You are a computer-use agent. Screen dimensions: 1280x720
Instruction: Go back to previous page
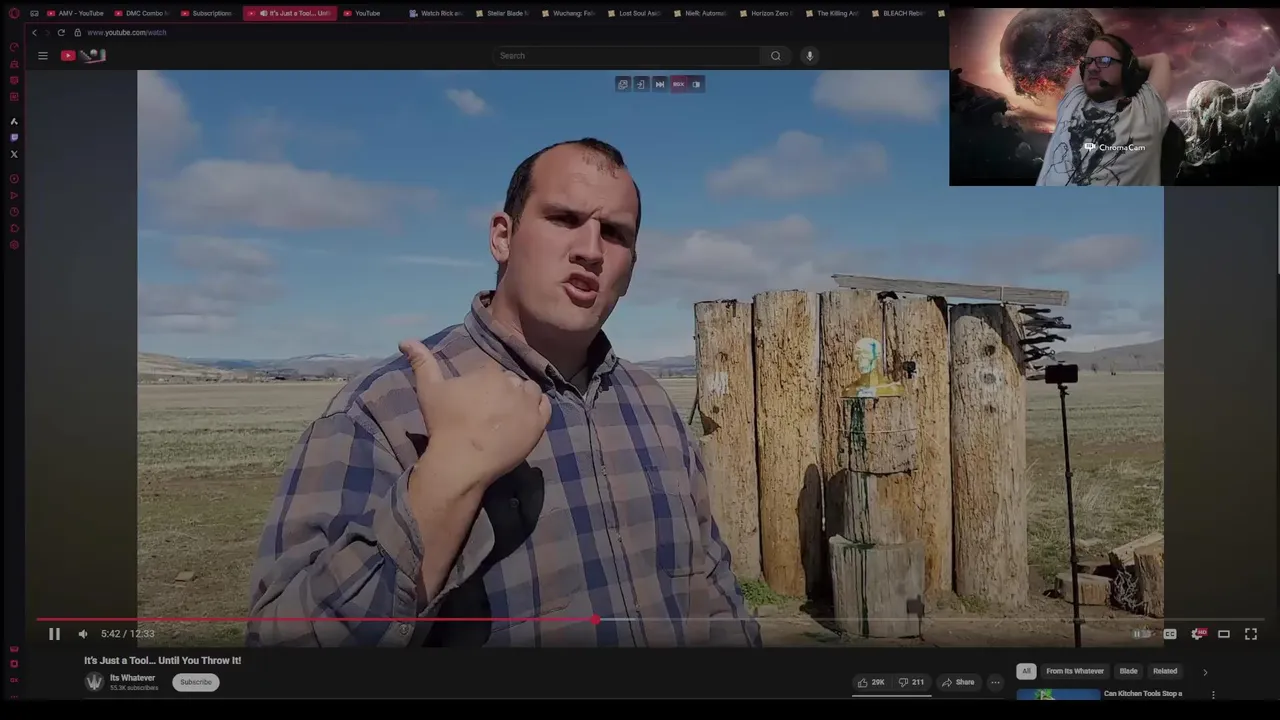click(x=34, y=33)
